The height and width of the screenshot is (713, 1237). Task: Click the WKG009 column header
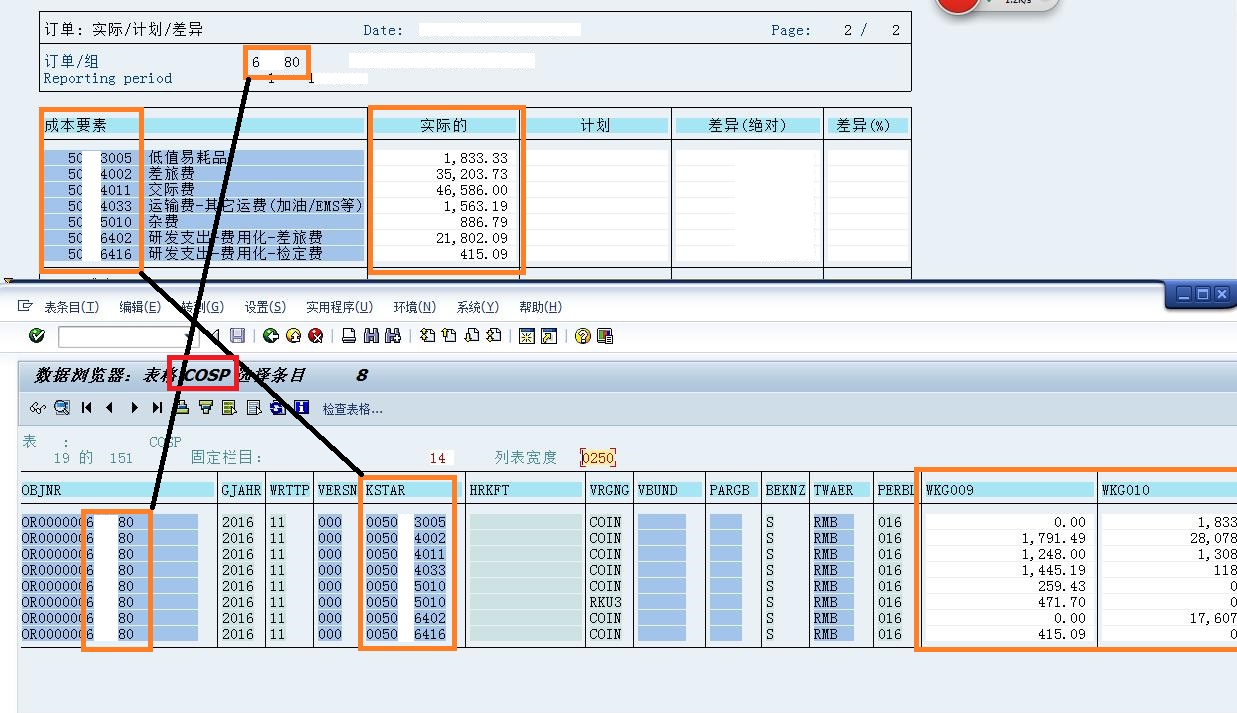coord(1009,490)
